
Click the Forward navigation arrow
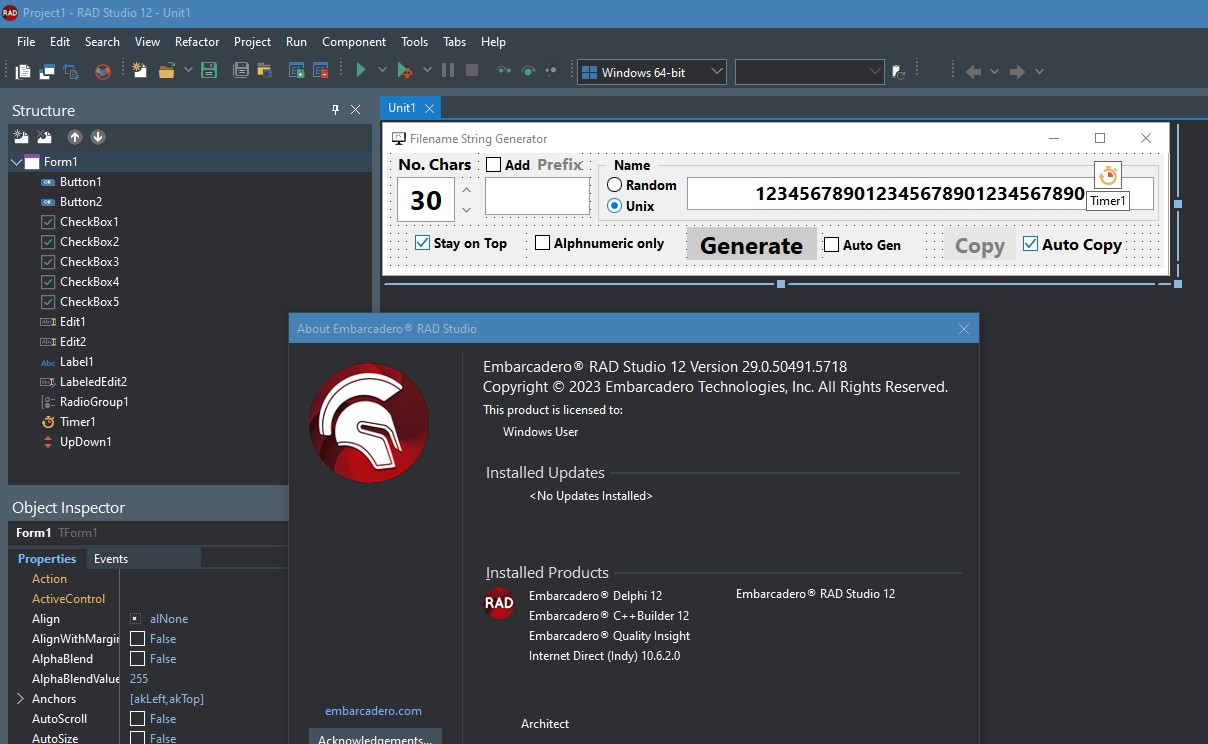tap(1018, 72)
